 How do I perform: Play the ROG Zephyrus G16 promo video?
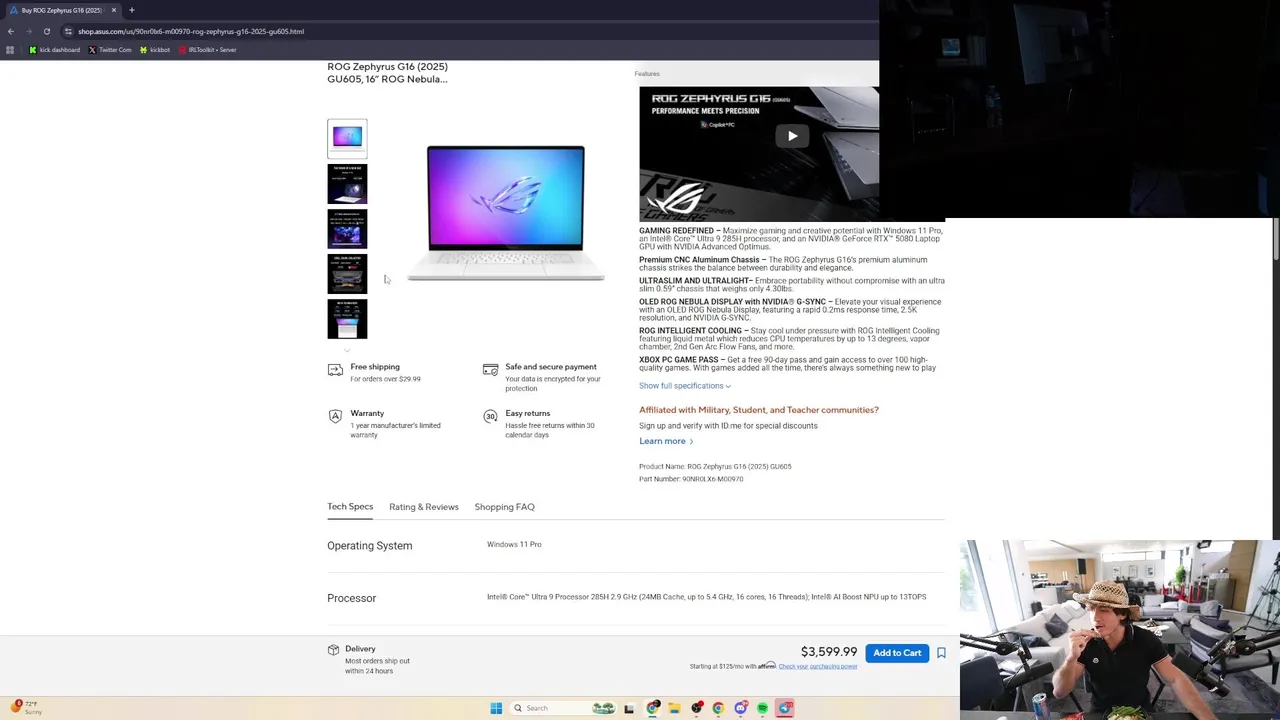[x=792, y=136]
